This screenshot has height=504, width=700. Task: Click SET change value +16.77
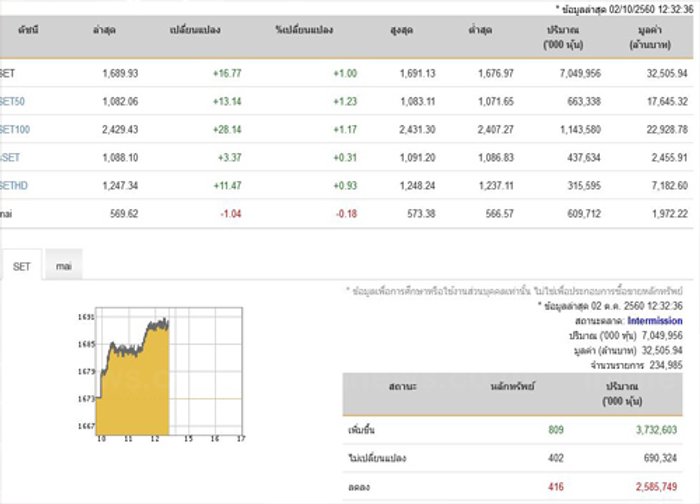pyautogui.click(x=227, y=73)
